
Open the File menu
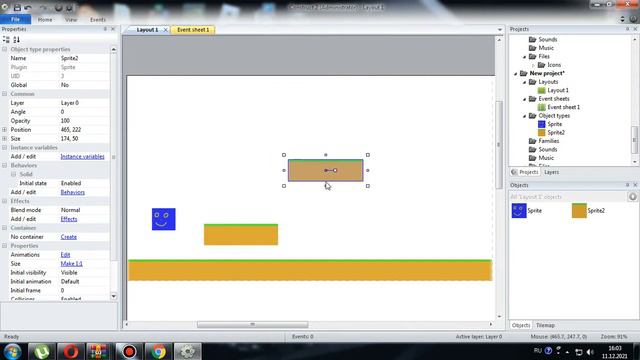click(16, 19)
